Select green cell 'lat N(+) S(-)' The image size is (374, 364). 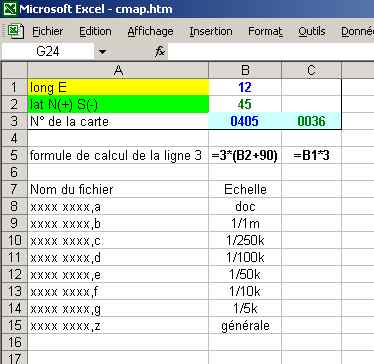point(118,104)
